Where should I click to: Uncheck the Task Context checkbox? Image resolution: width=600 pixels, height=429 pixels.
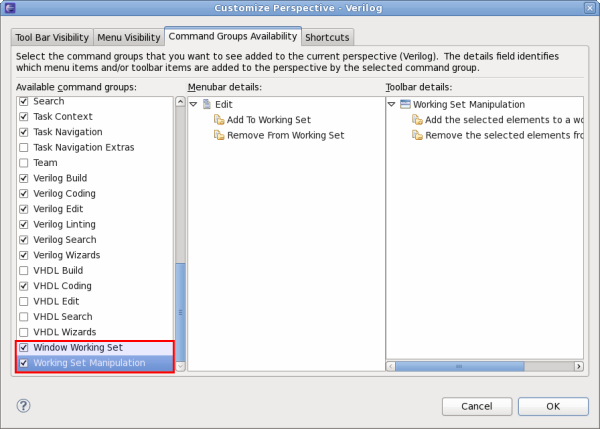(24, 117)
